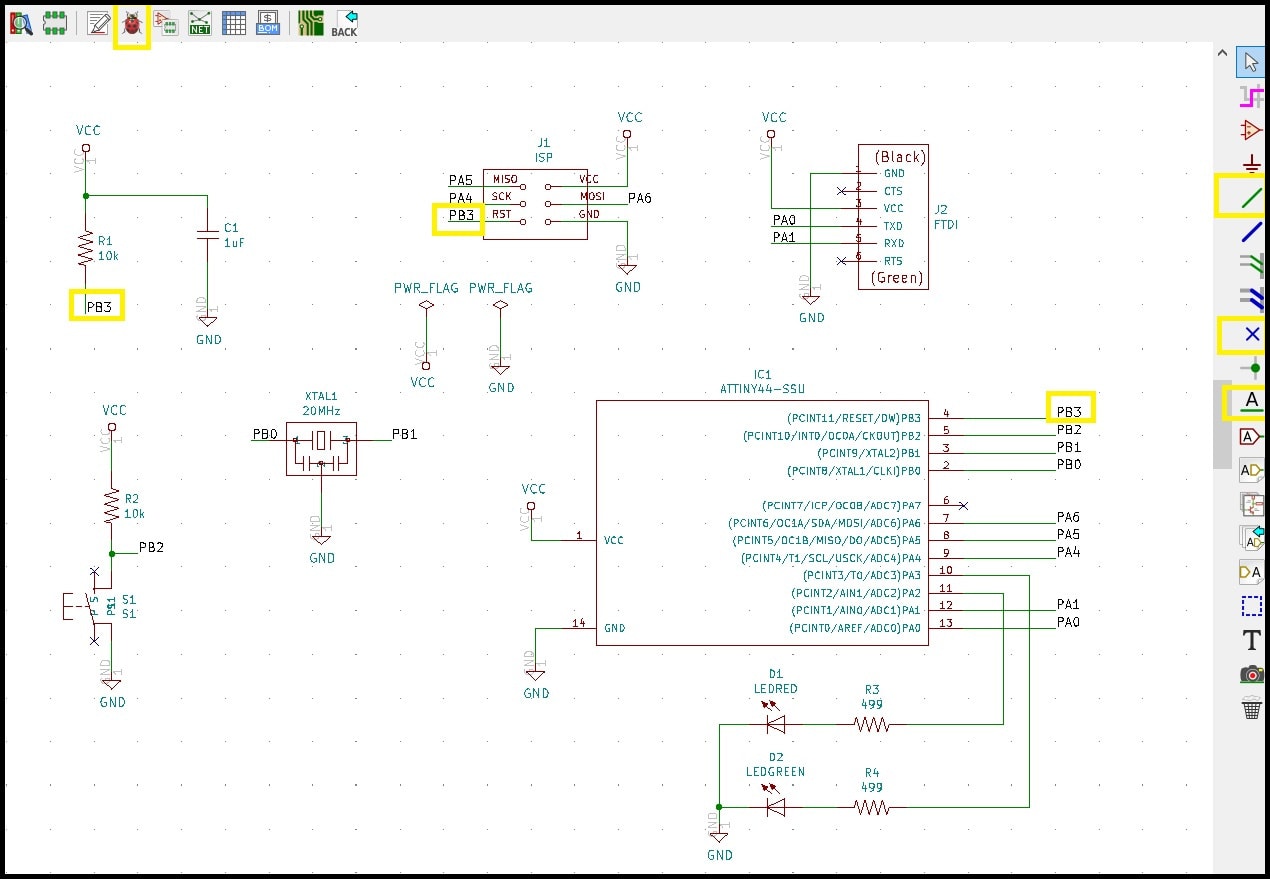Choose the place text T tool

(1251, 640)
